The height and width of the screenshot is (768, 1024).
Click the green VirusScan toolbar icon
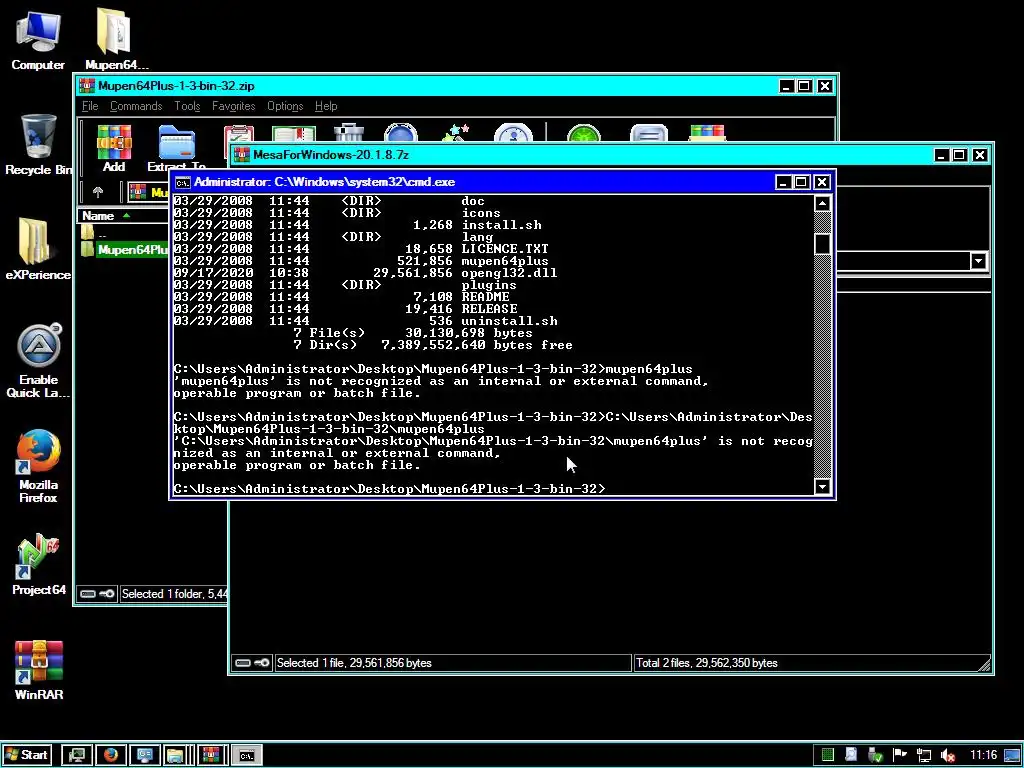pyautogui.click(x=583, y=133)
